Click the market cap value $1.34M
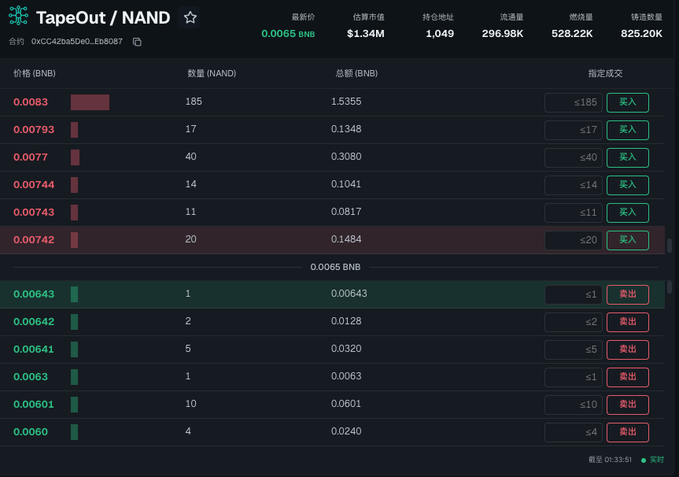The image size is (679, 477). [x=365, y=34]
